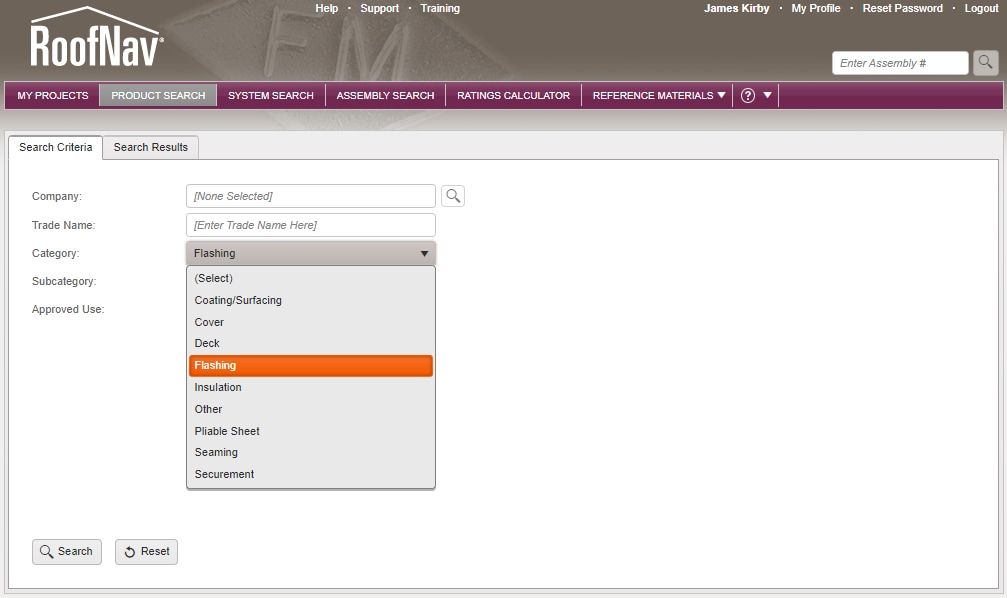The height and width of the screenshot is (598, 1007).
Task: Click the Logout link
Action: pos(981,8)
